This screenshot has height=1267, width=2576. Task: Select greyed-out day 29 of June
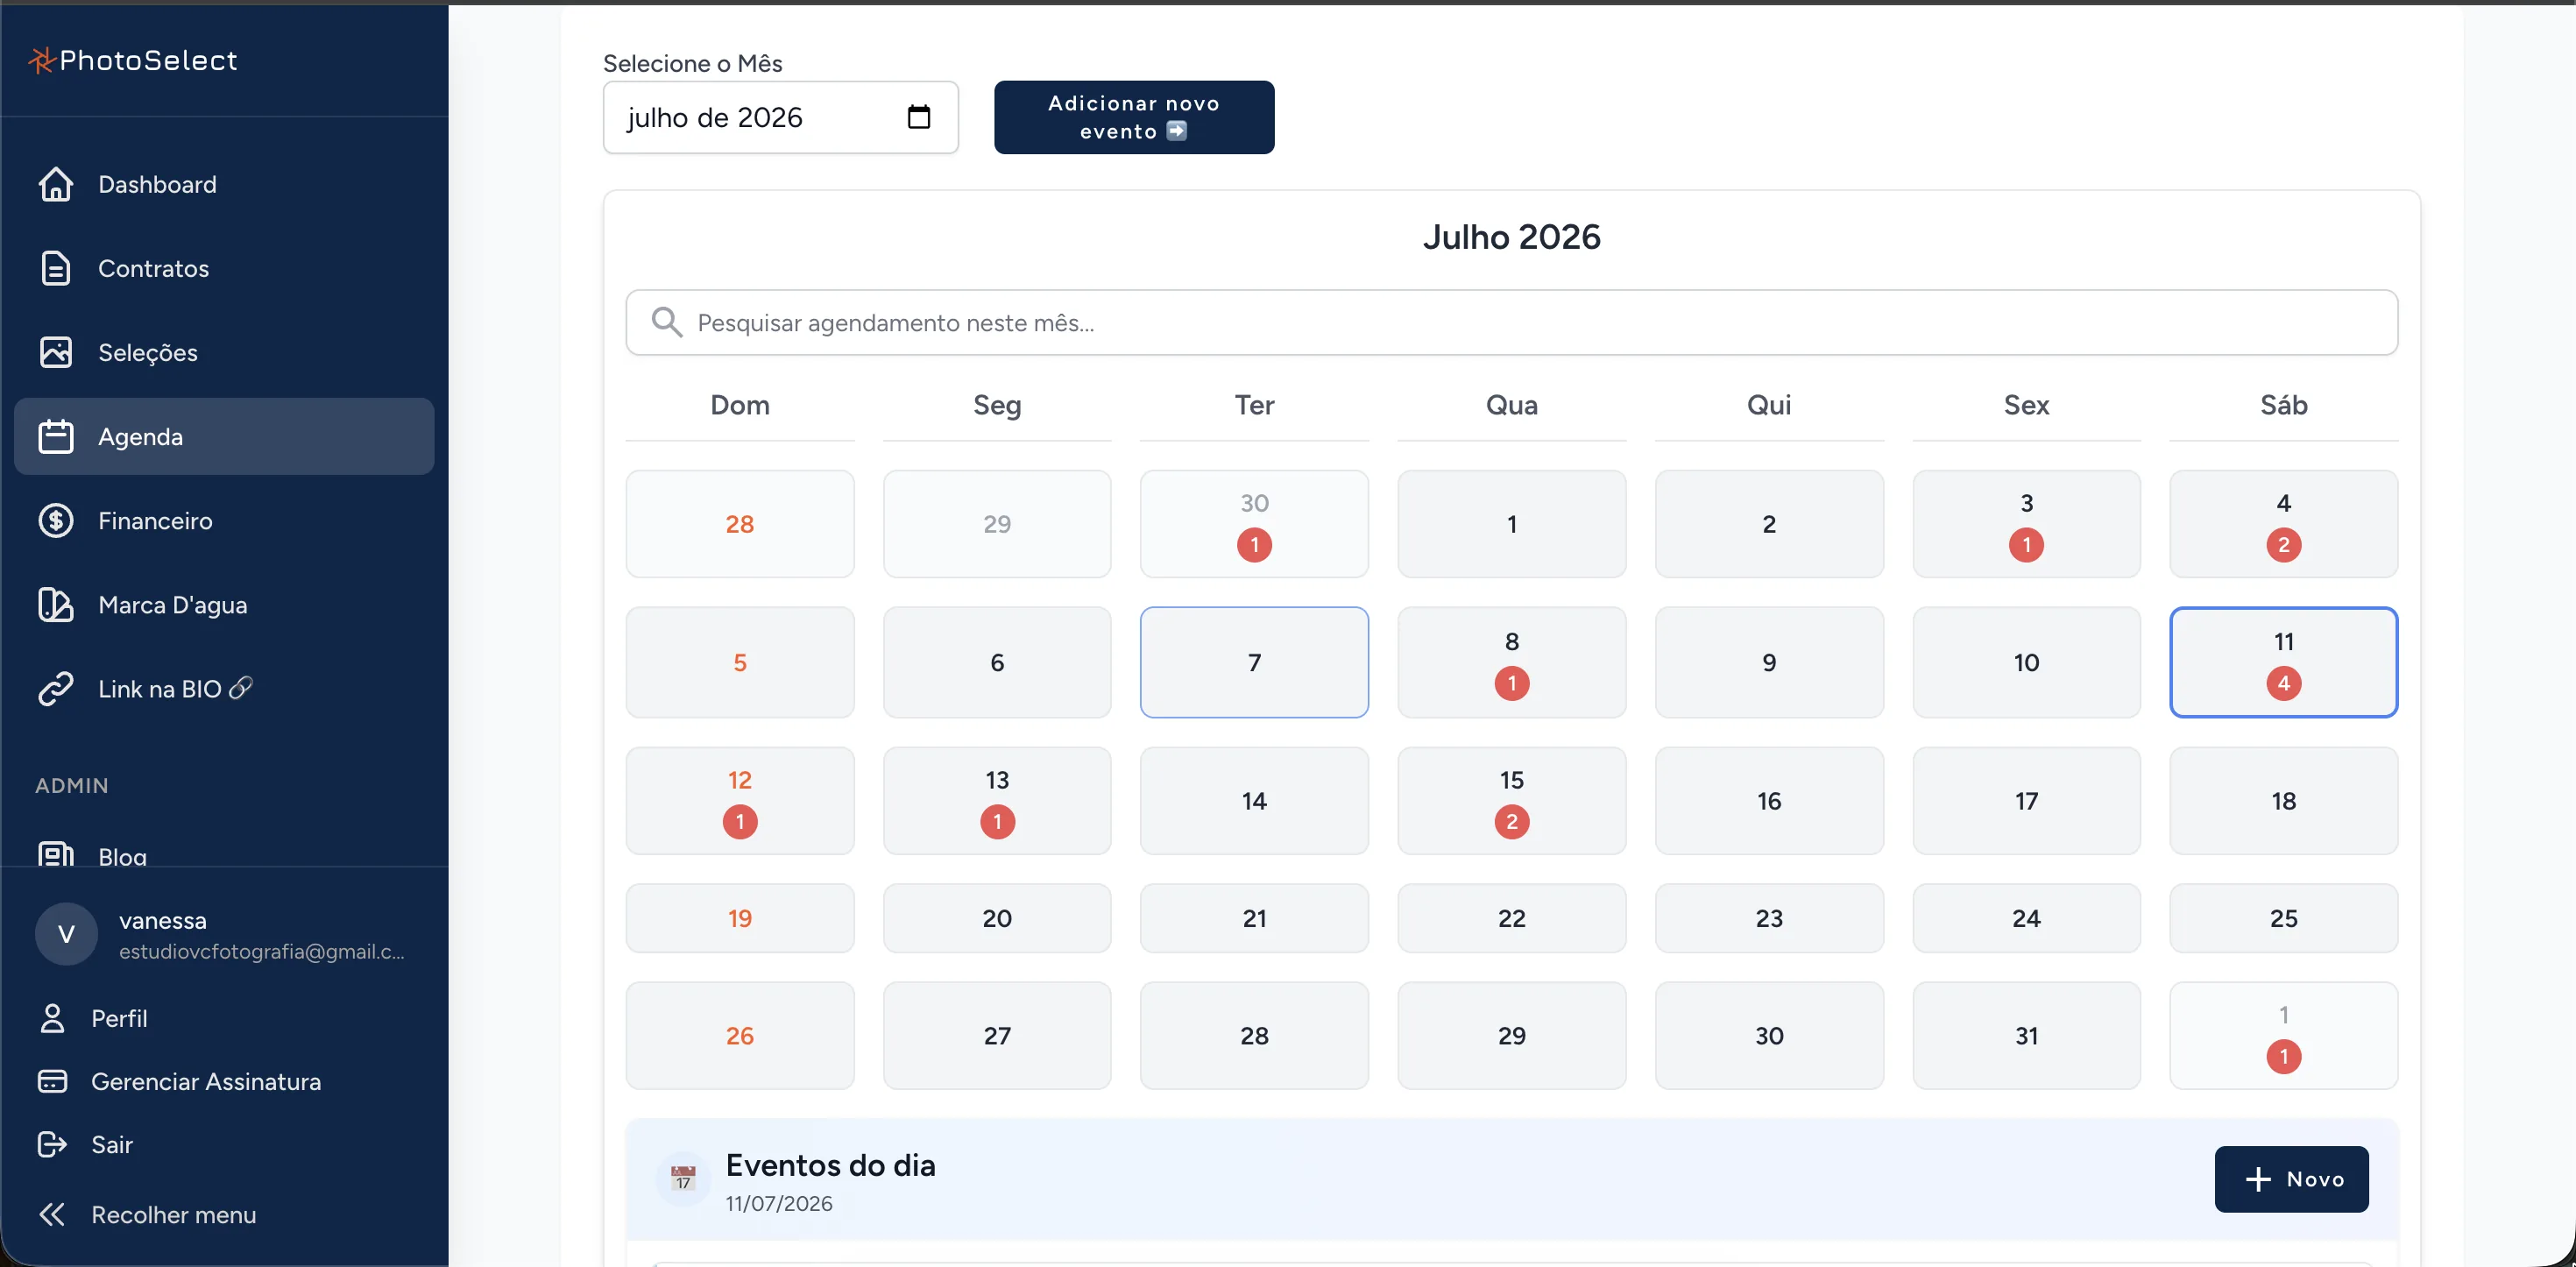tap(996, 523)
